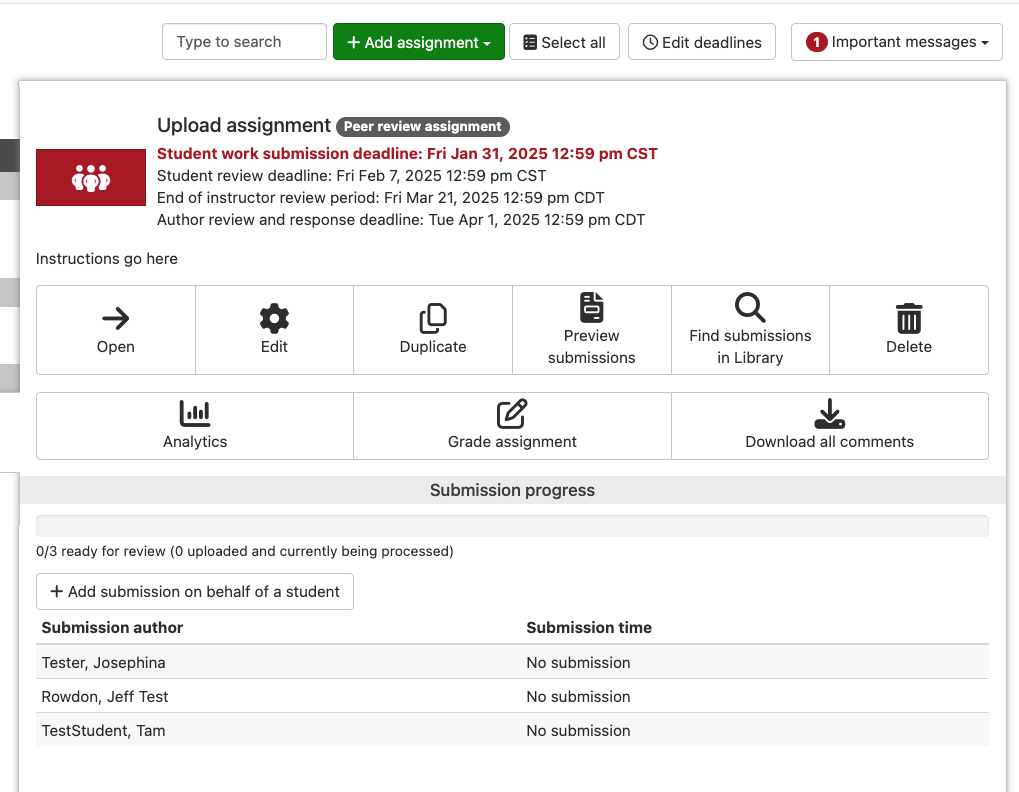Click the submission progress bar
The height and width of the screenshot is (792, 1019).
(512, 526)
